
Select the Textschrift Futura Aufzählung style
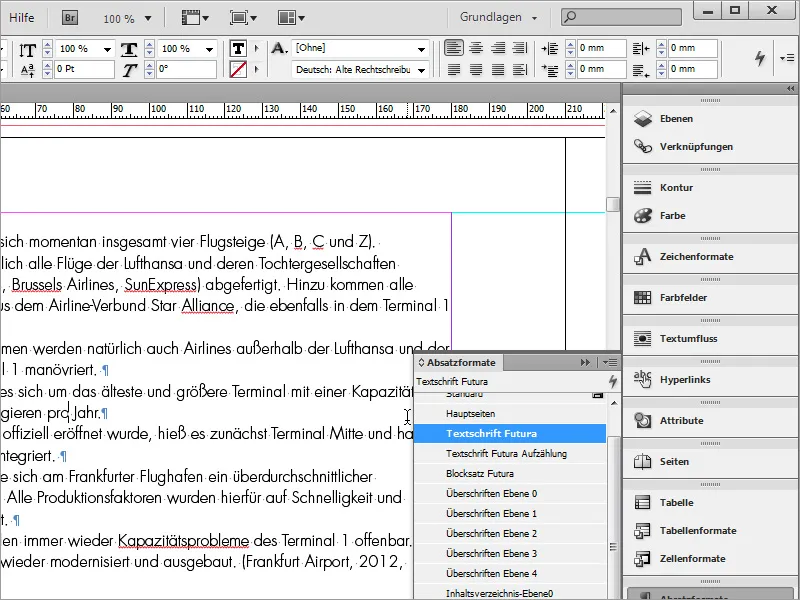[509, 454]
